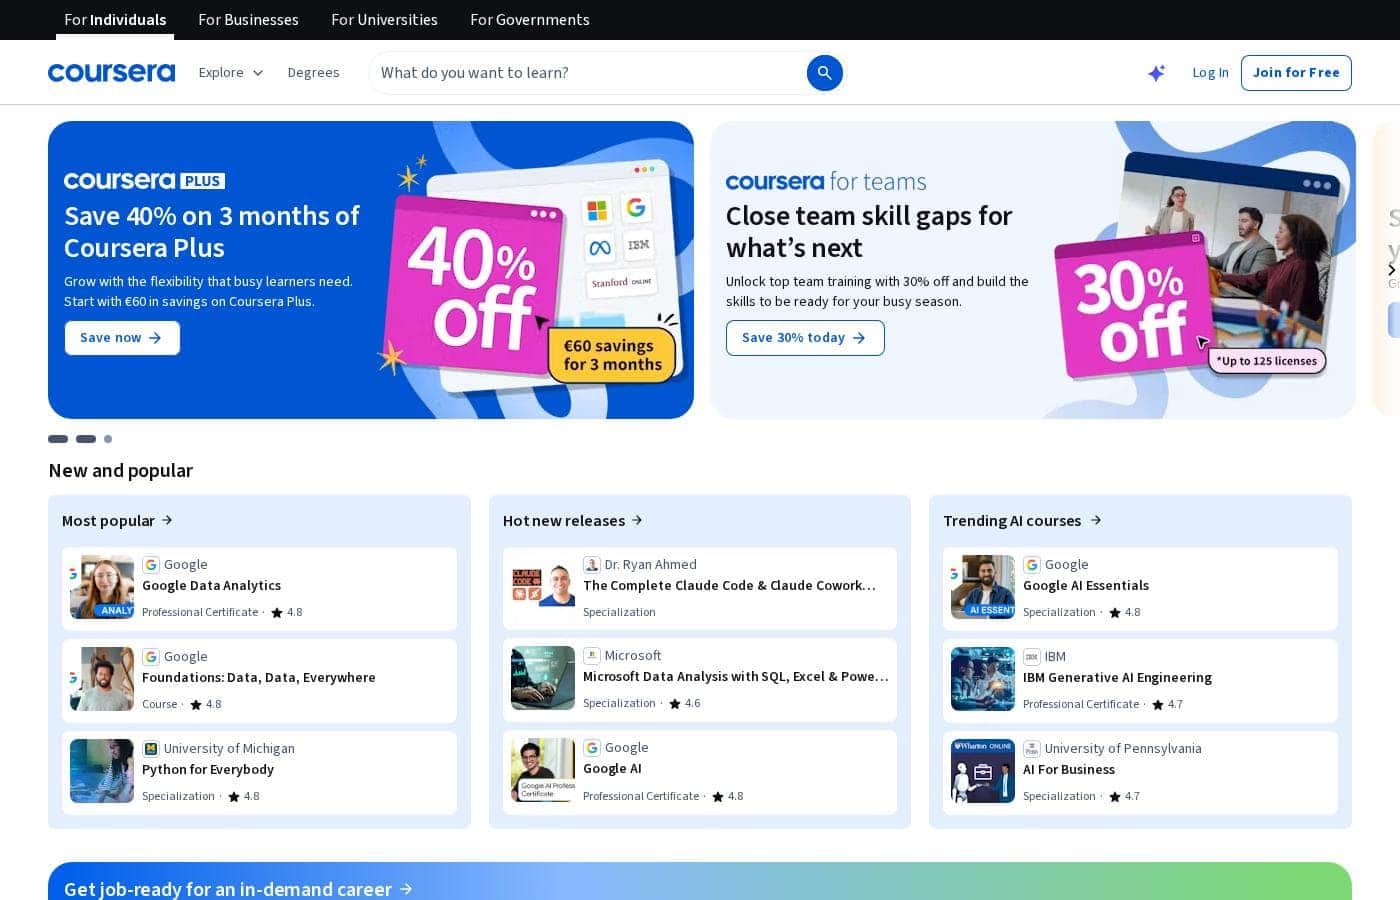This screenshot has width=1400, height=900.
Task: Select the Foundations: Data, Data, Everywhere thumbnail
Action: (x=102, y=679)
